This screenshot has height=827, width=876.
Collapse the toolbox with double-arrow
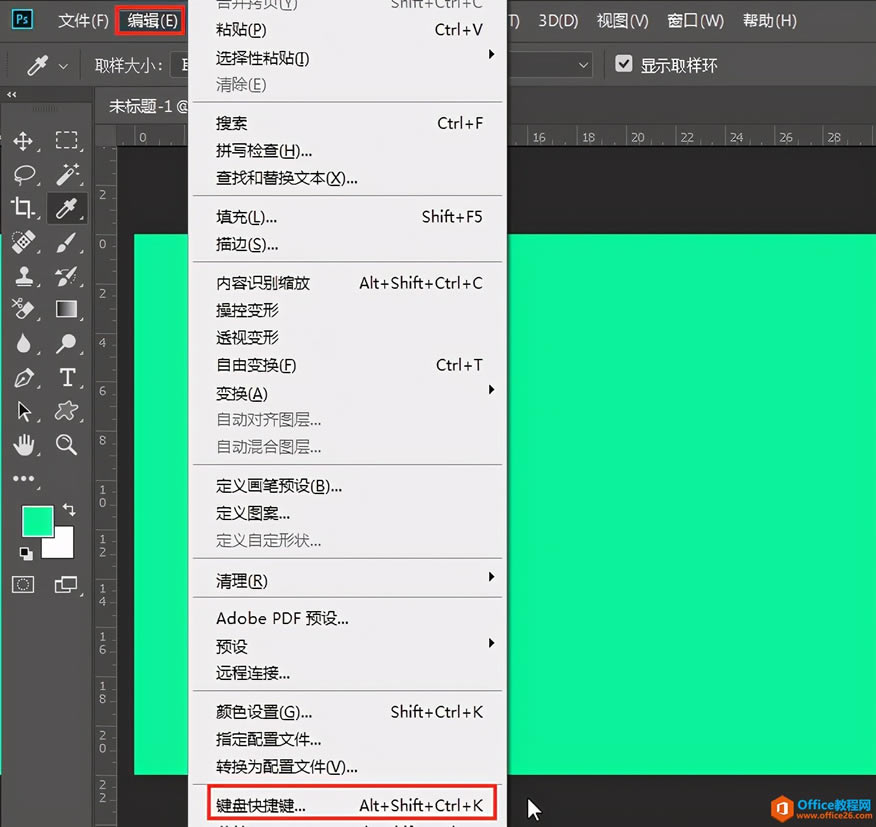click(12, 95)
